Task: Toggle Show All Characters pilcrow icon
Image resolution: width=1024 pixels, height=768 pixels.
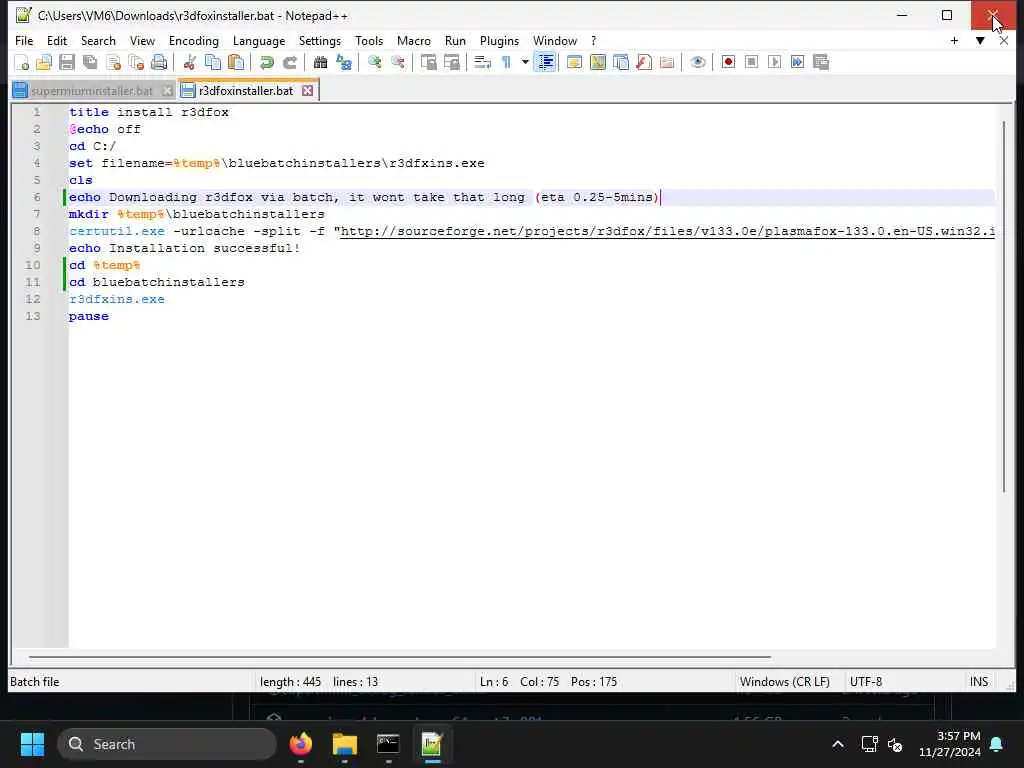Action: (506, 62)
